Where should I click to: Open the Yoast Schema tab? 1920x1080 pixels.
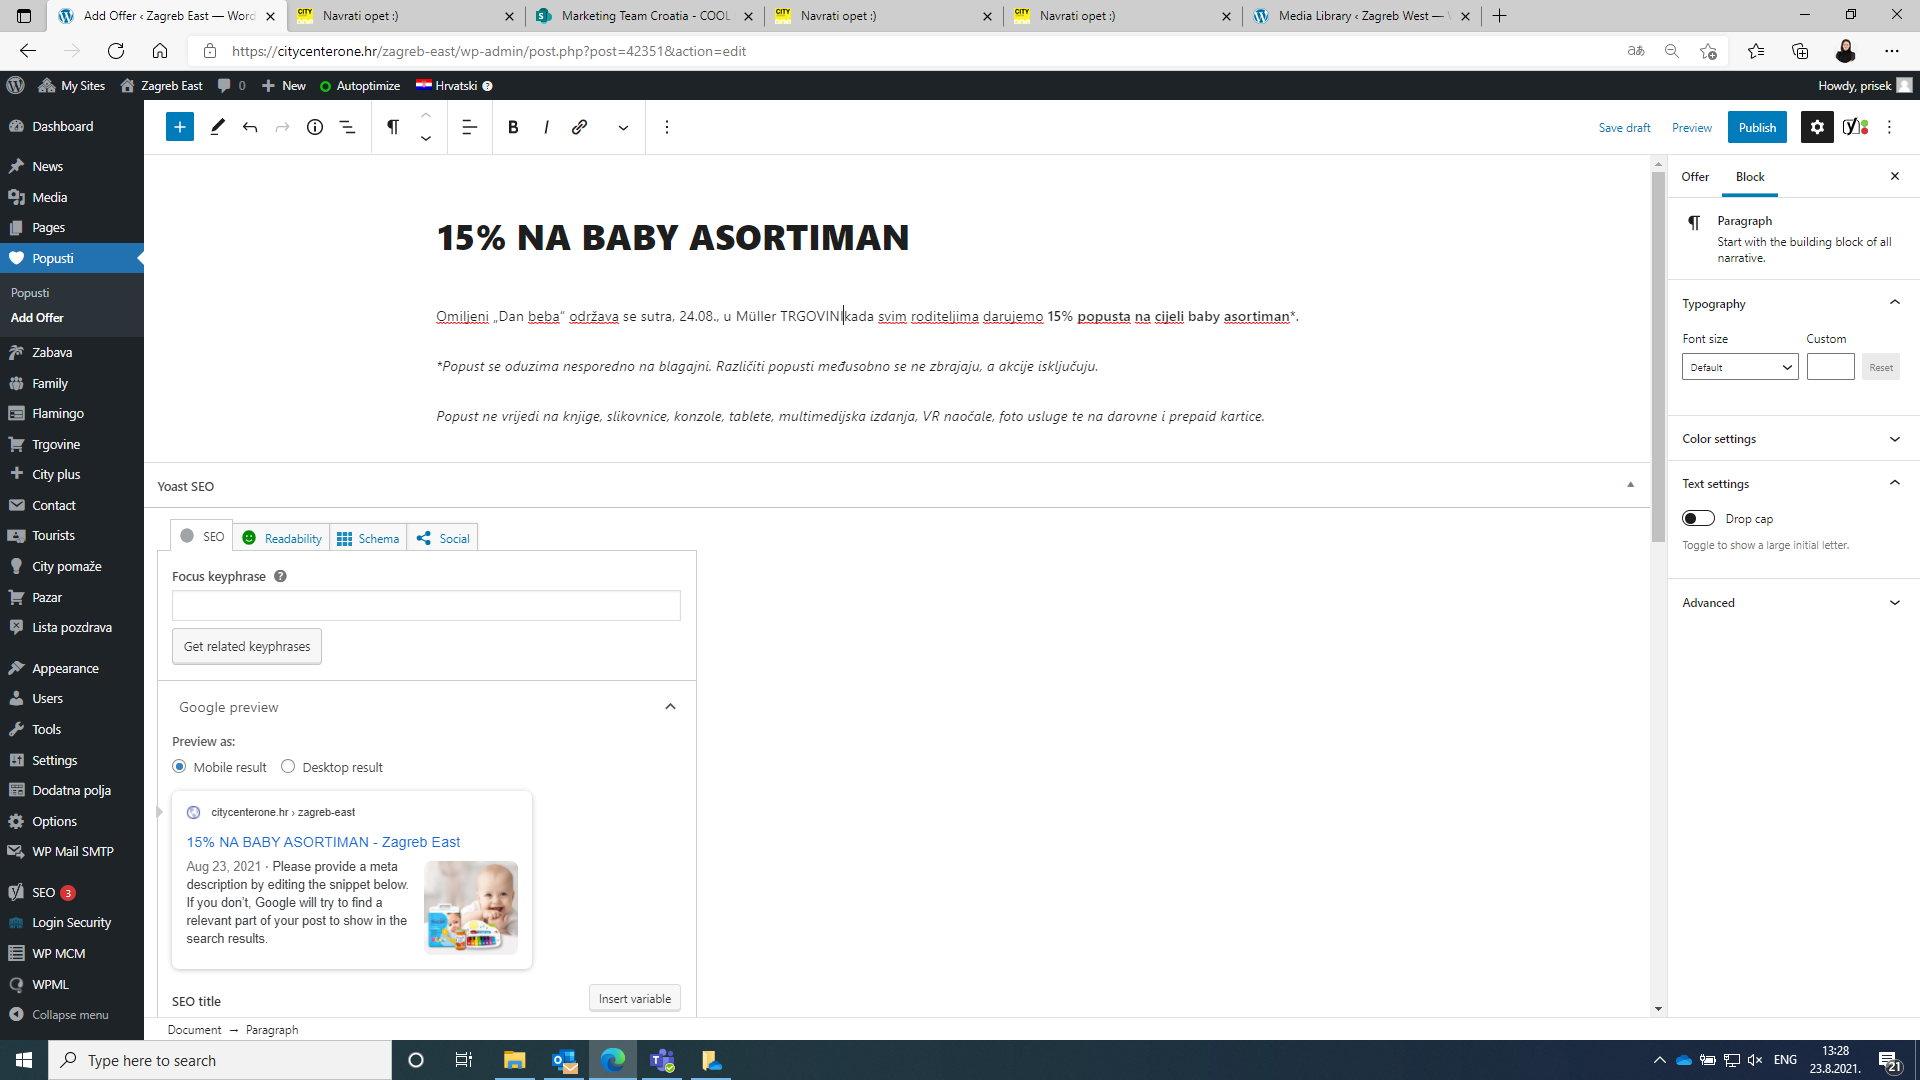coord(368,538)
